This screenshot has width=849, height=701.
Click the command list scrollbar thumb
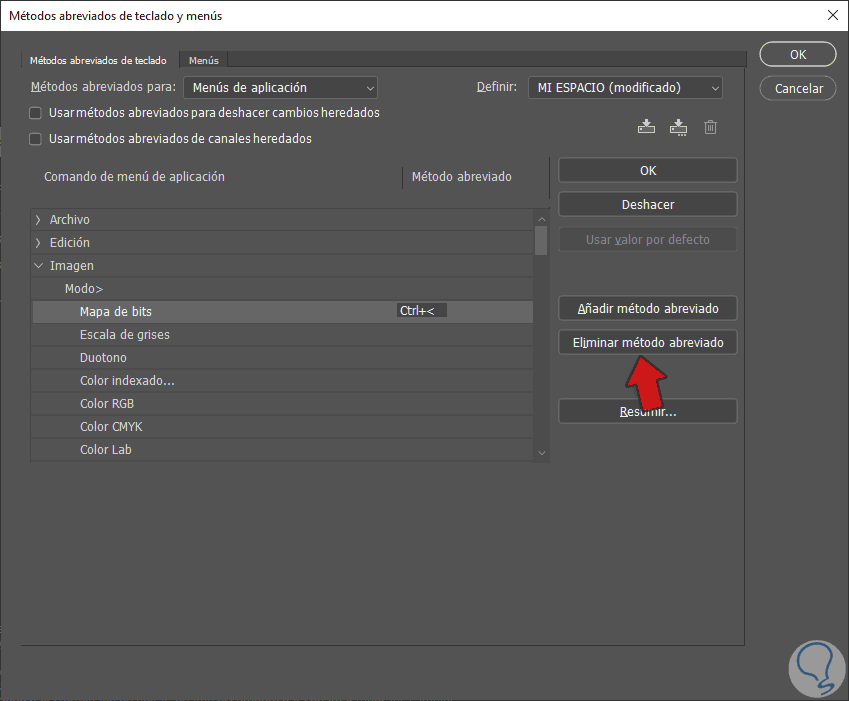pos(541,240)
